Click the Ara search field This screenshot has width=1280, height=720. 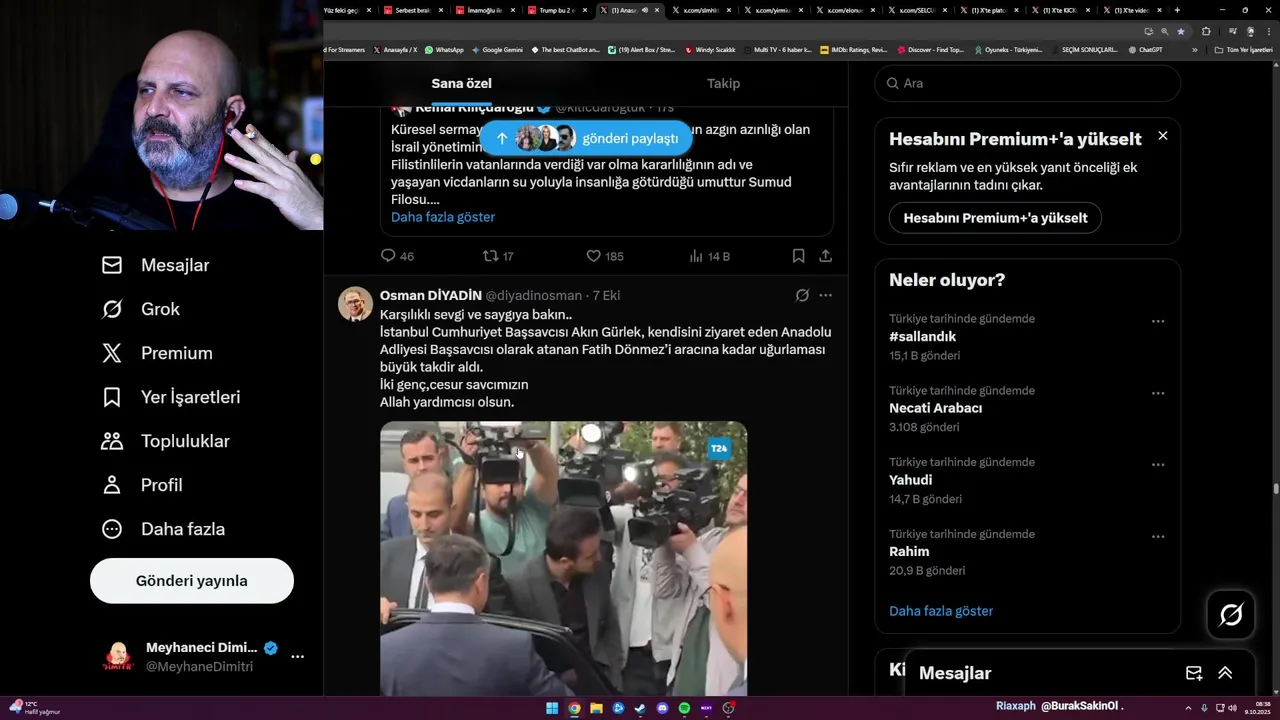tap(1028, 83)
